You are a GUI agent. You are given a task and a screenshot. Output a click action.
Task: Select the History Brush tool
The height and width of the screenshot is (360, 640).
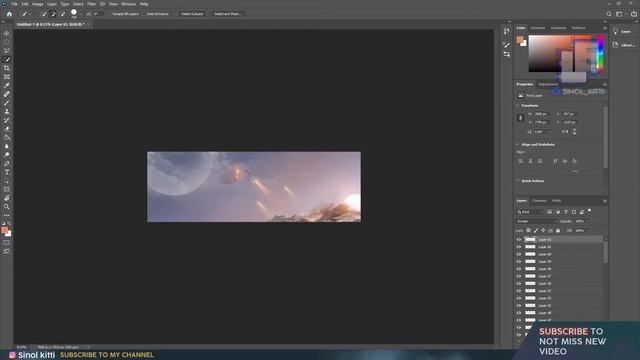click(x=7, y=120)
